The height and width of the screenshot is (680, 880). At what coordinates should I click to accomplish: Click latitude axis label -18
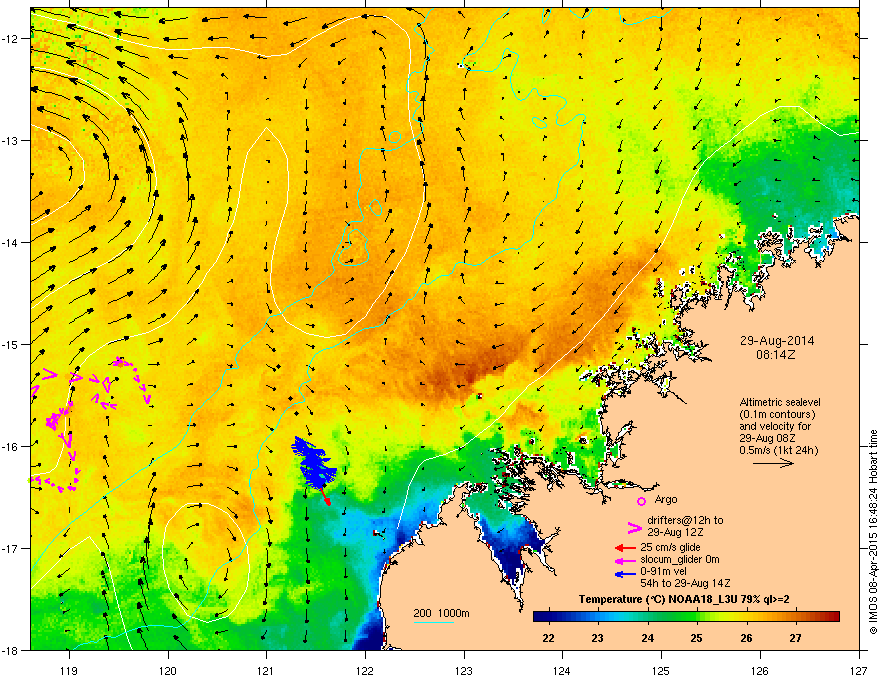click(11, 650)
